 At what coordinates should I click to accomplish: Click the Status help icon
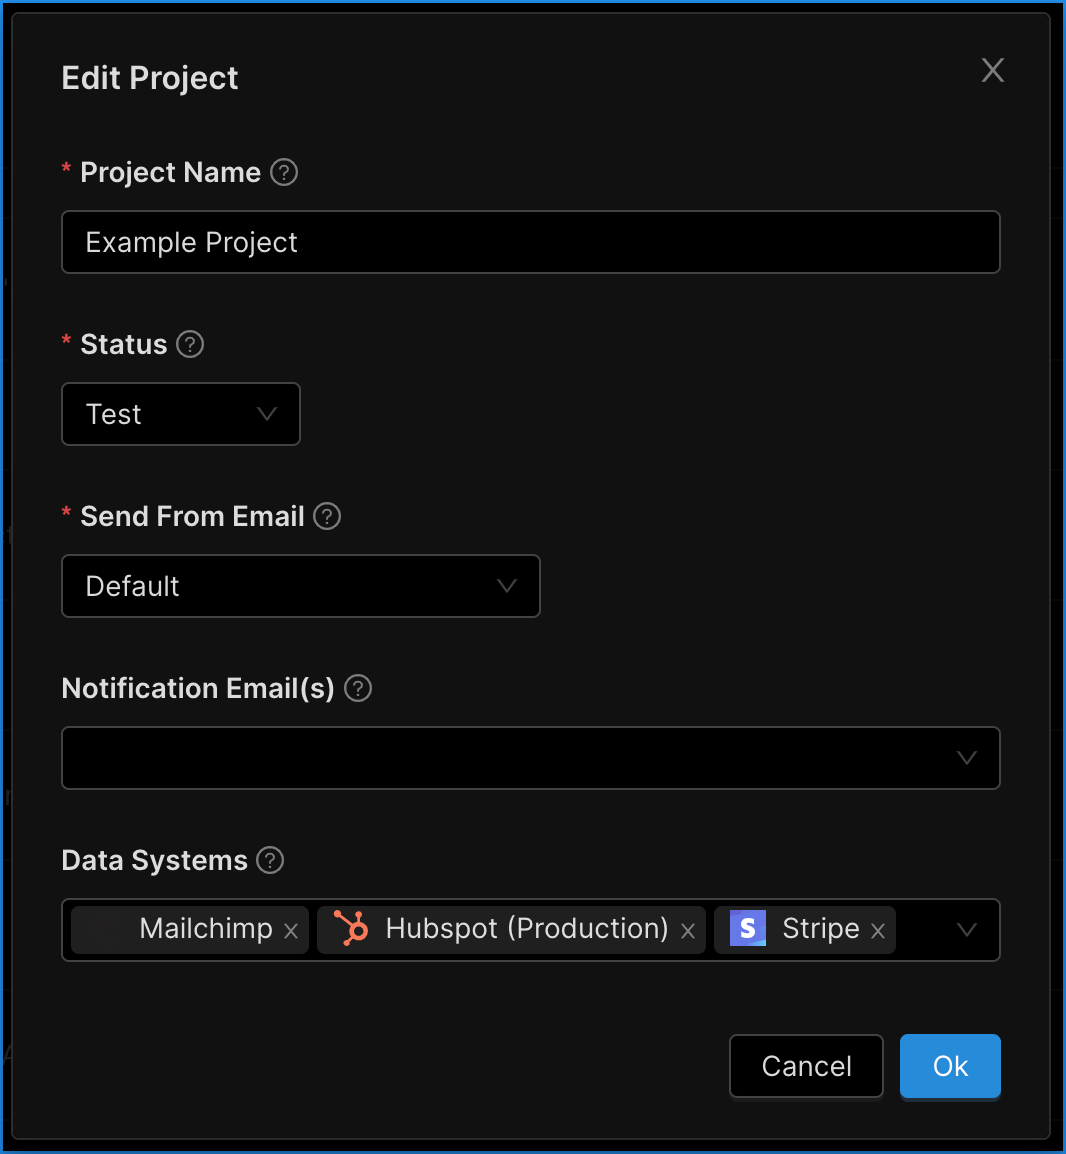tap(190, 344)
